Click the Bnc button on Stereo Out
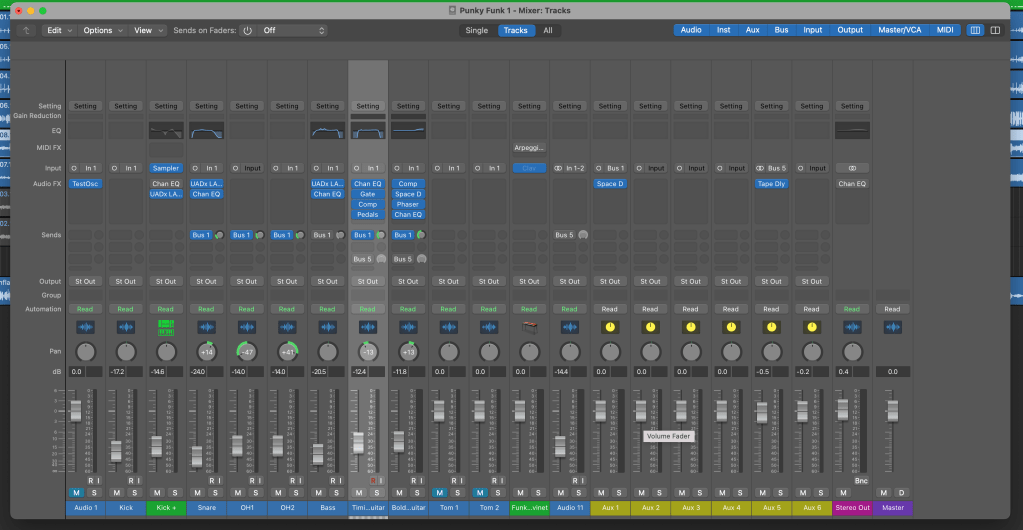Screen dimensions: 1023x530 (861, 481)
